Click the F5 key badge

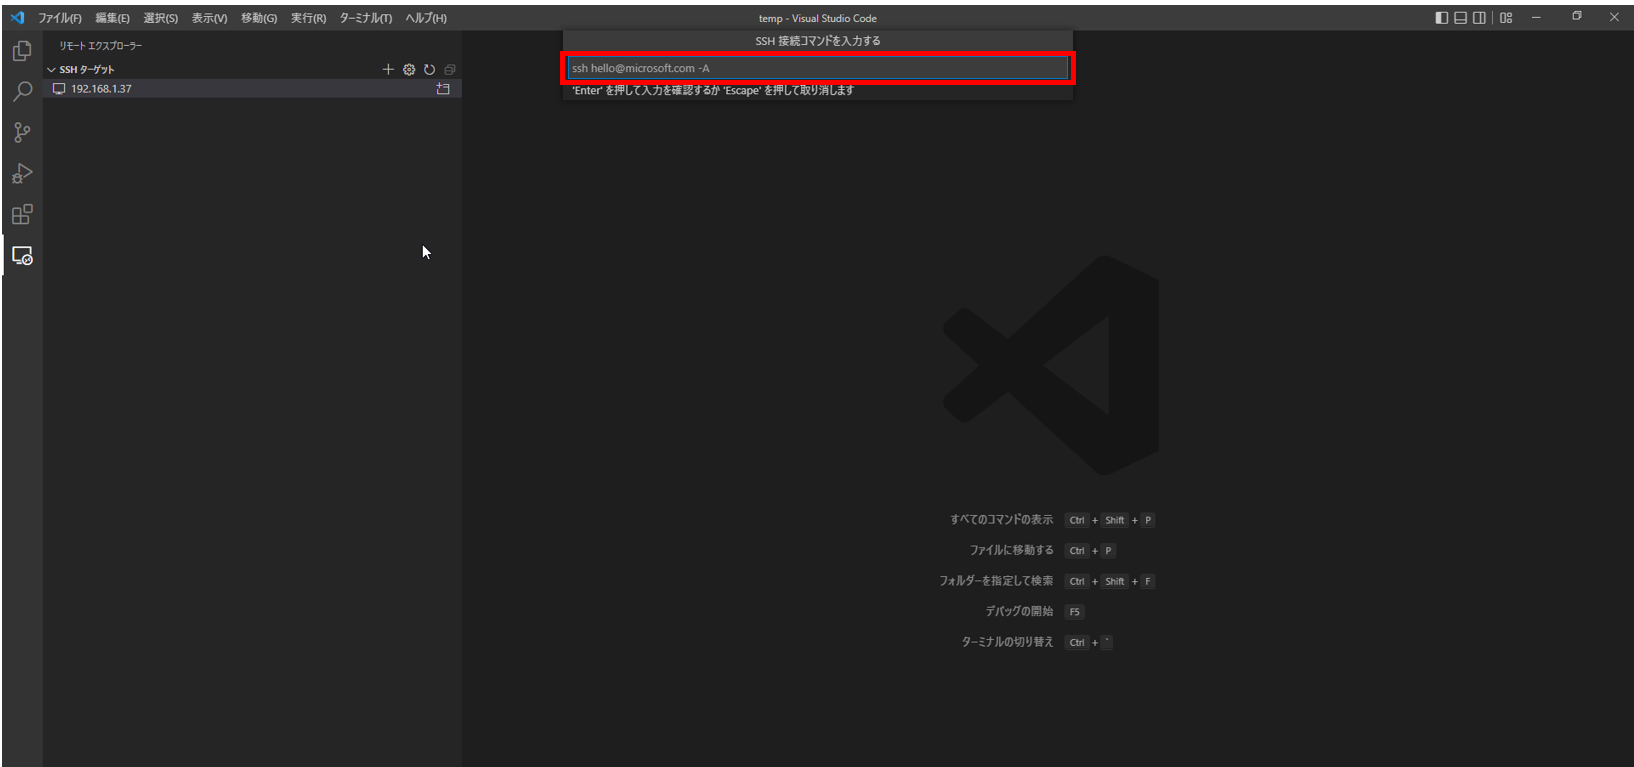tap(1075, 612)
